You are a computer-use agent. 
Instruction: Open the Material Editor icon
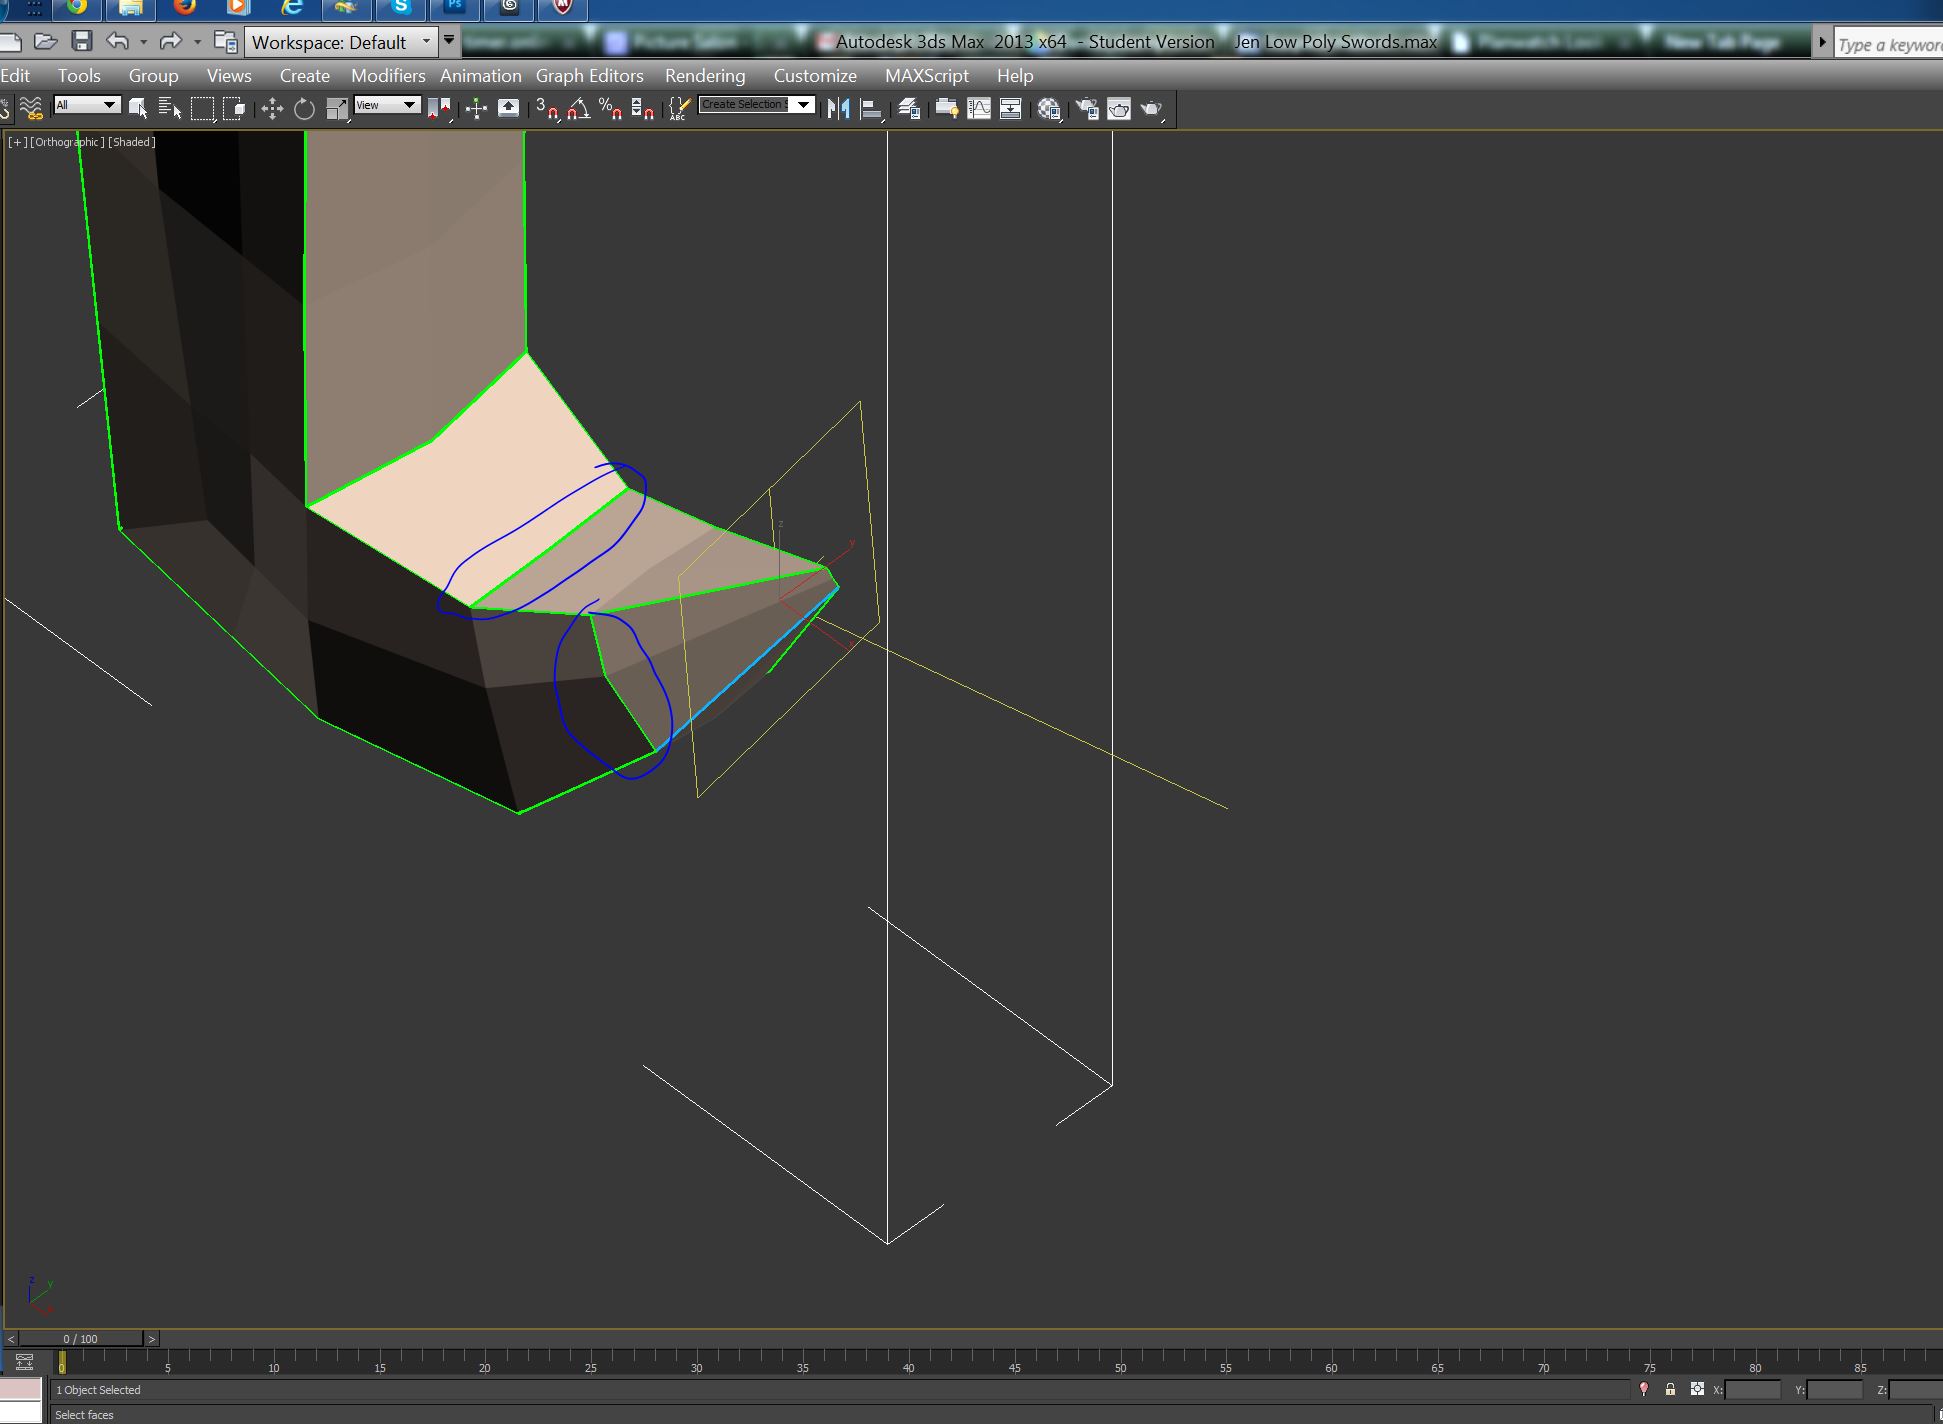[1049, 108]
